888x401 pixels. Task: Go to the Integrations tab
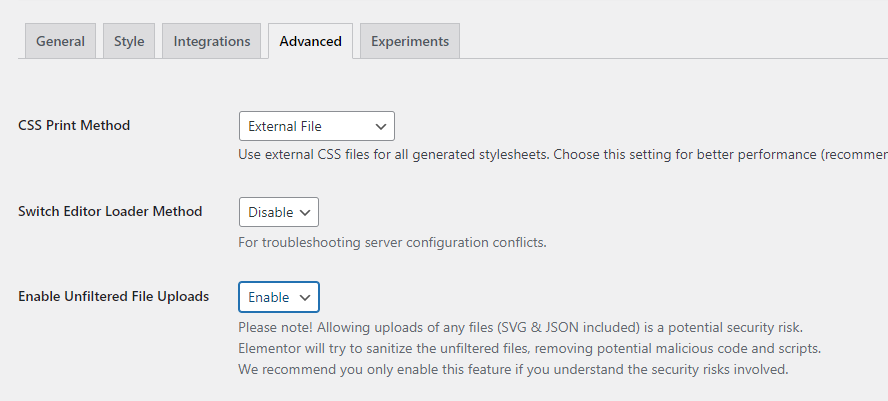[212, 41]
